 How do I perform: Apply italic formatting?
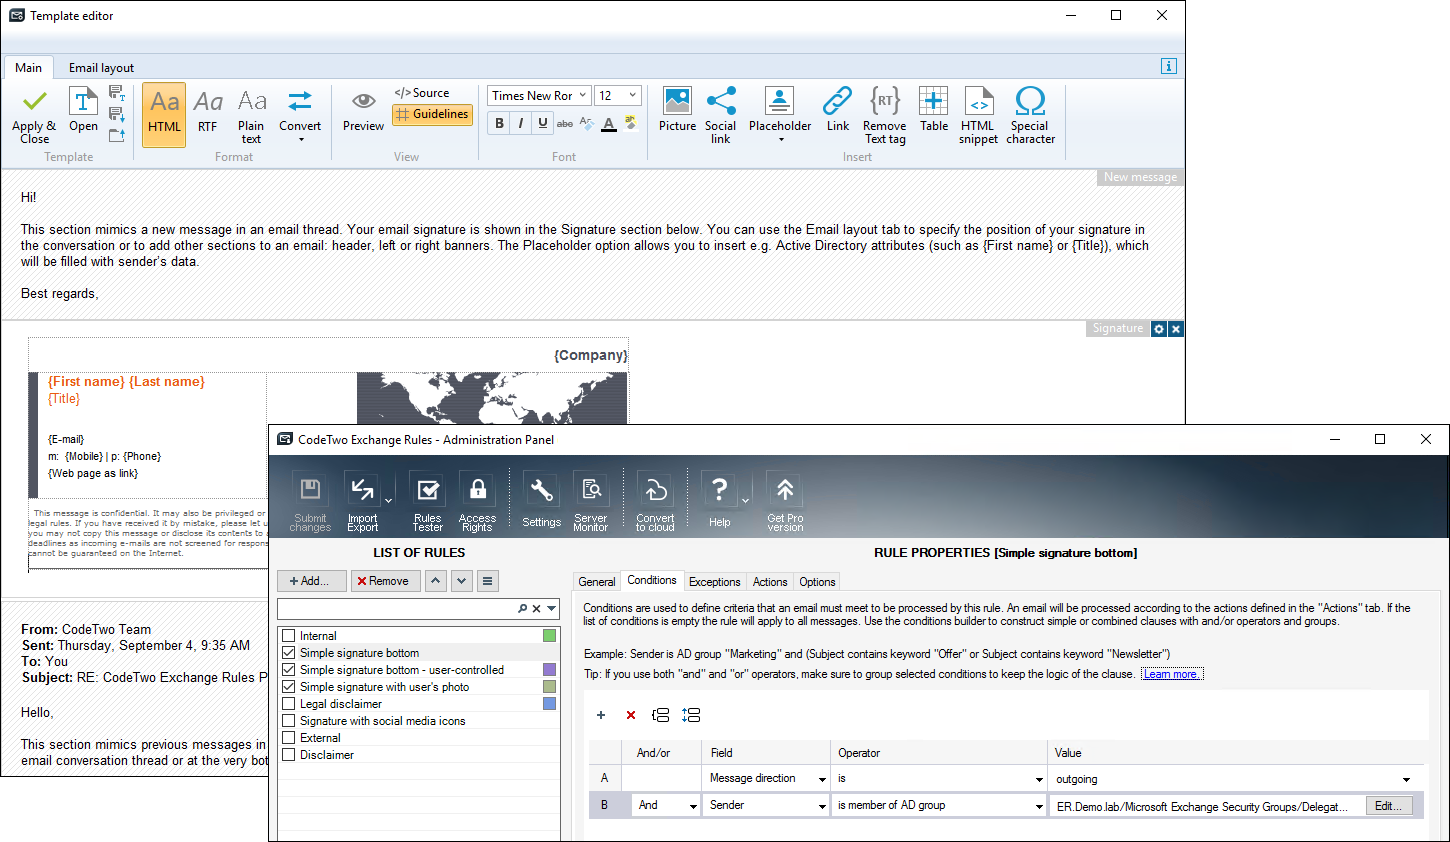coord(521,123)
